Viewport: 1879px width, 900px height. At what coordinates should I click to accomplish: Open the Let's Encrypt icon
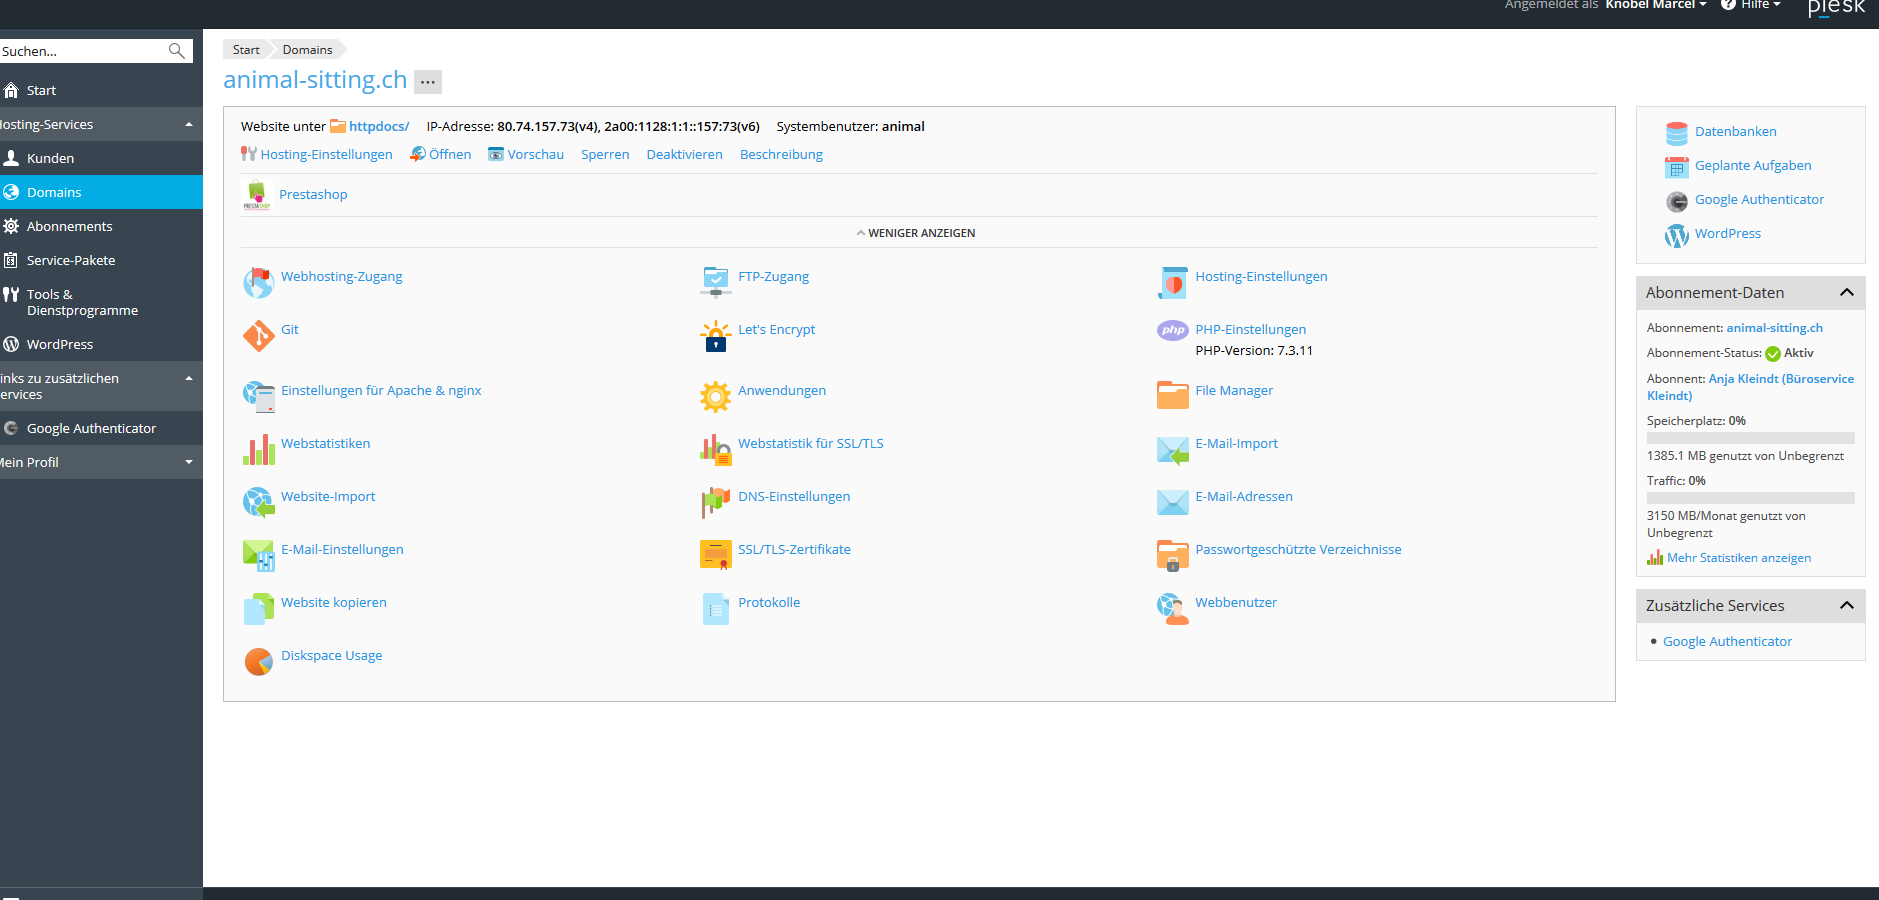click(x=716, y=335)
